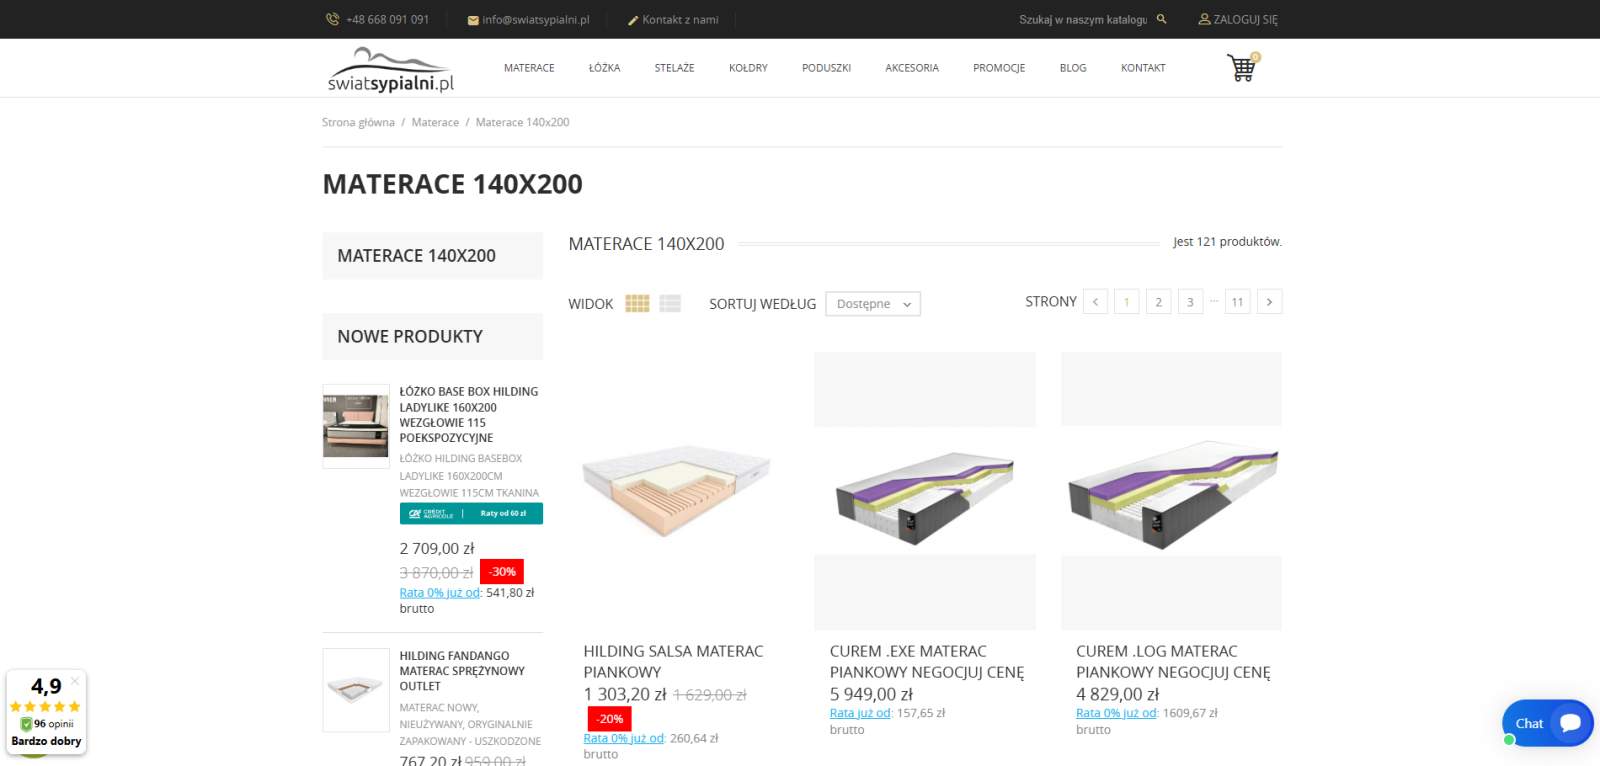Open ŁÓŻKO BASE BOX HILDING LADYLIKE title
This screenshot has height=766, width=1600.
469,414
